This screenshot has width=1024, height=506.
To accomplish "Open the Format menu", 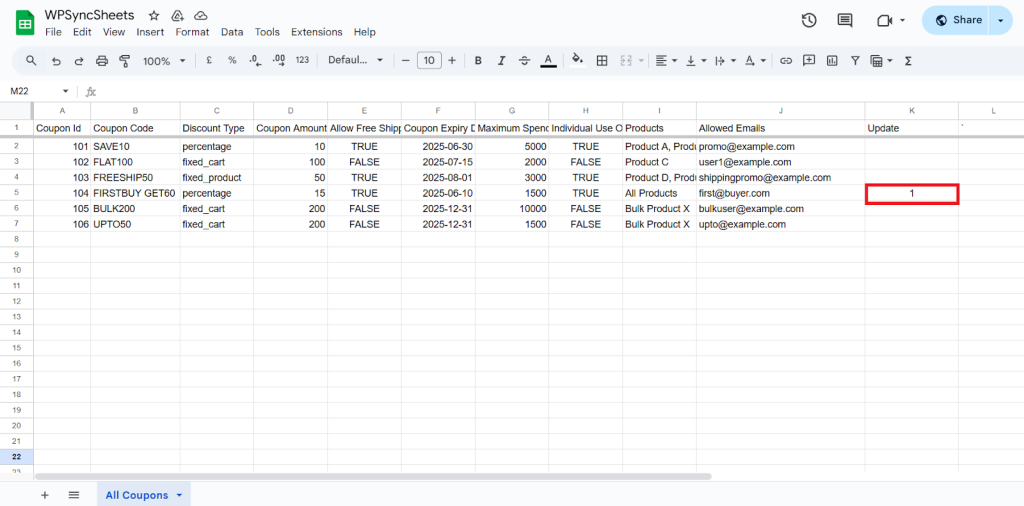I will coord(193,32).
